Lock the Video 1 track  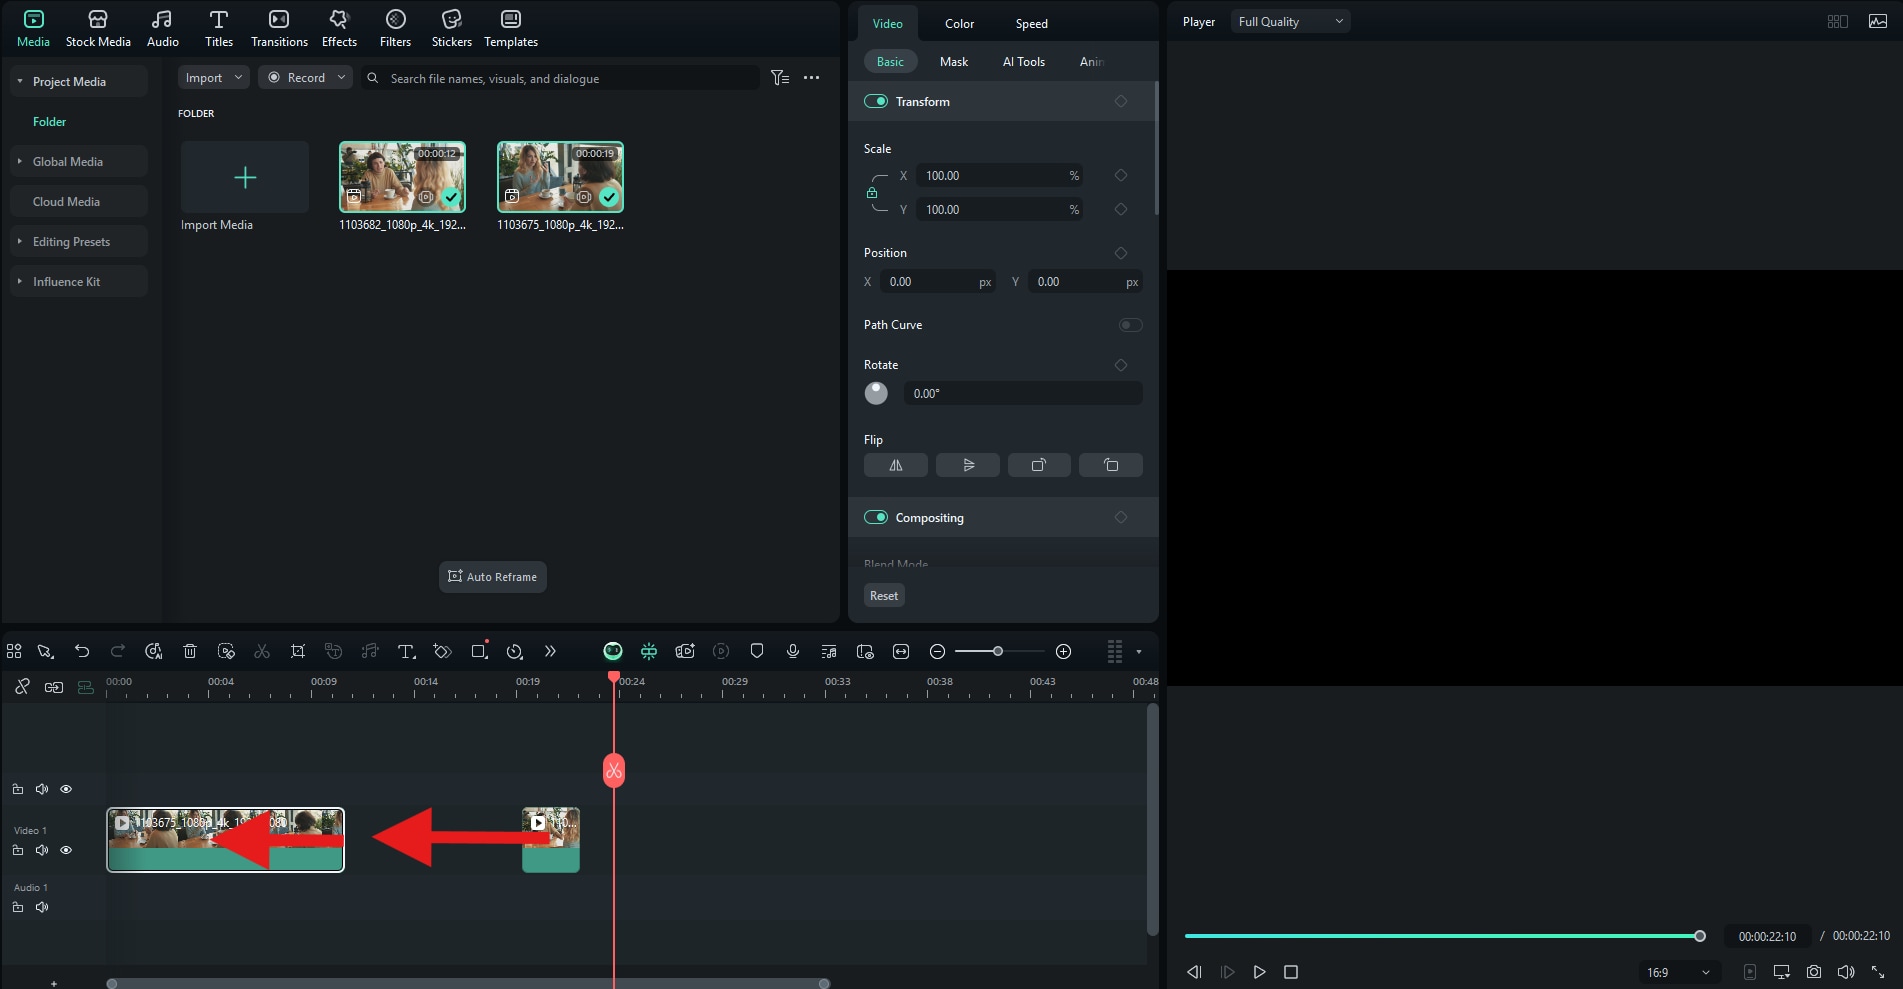click(18, 850)
